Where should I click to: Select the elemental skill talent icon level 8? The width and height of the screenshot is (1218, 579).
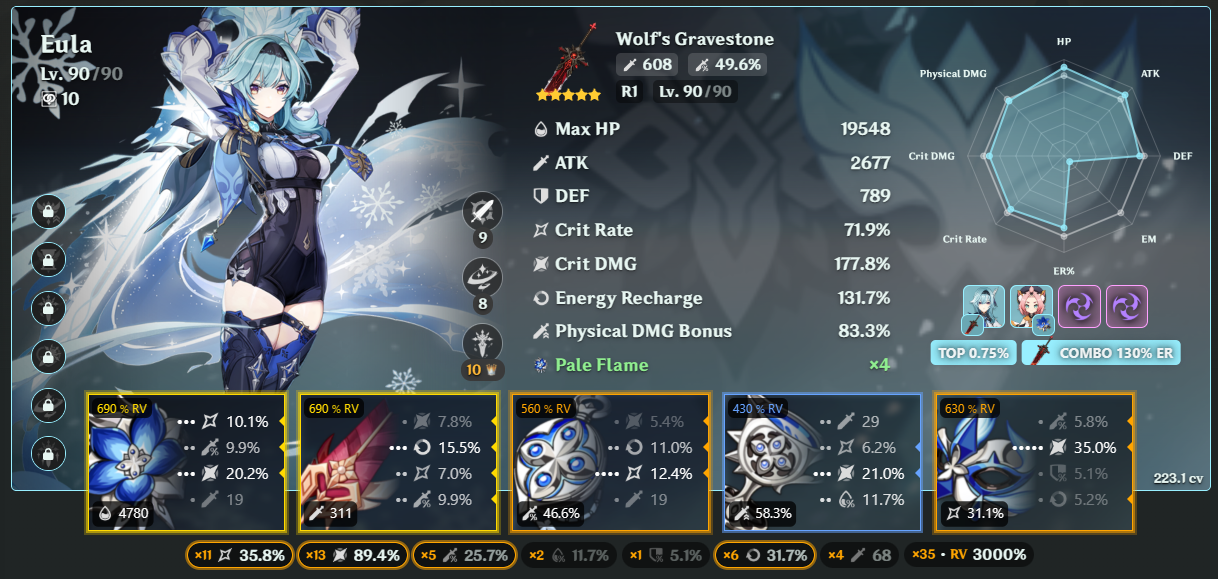tap(483, 277)
